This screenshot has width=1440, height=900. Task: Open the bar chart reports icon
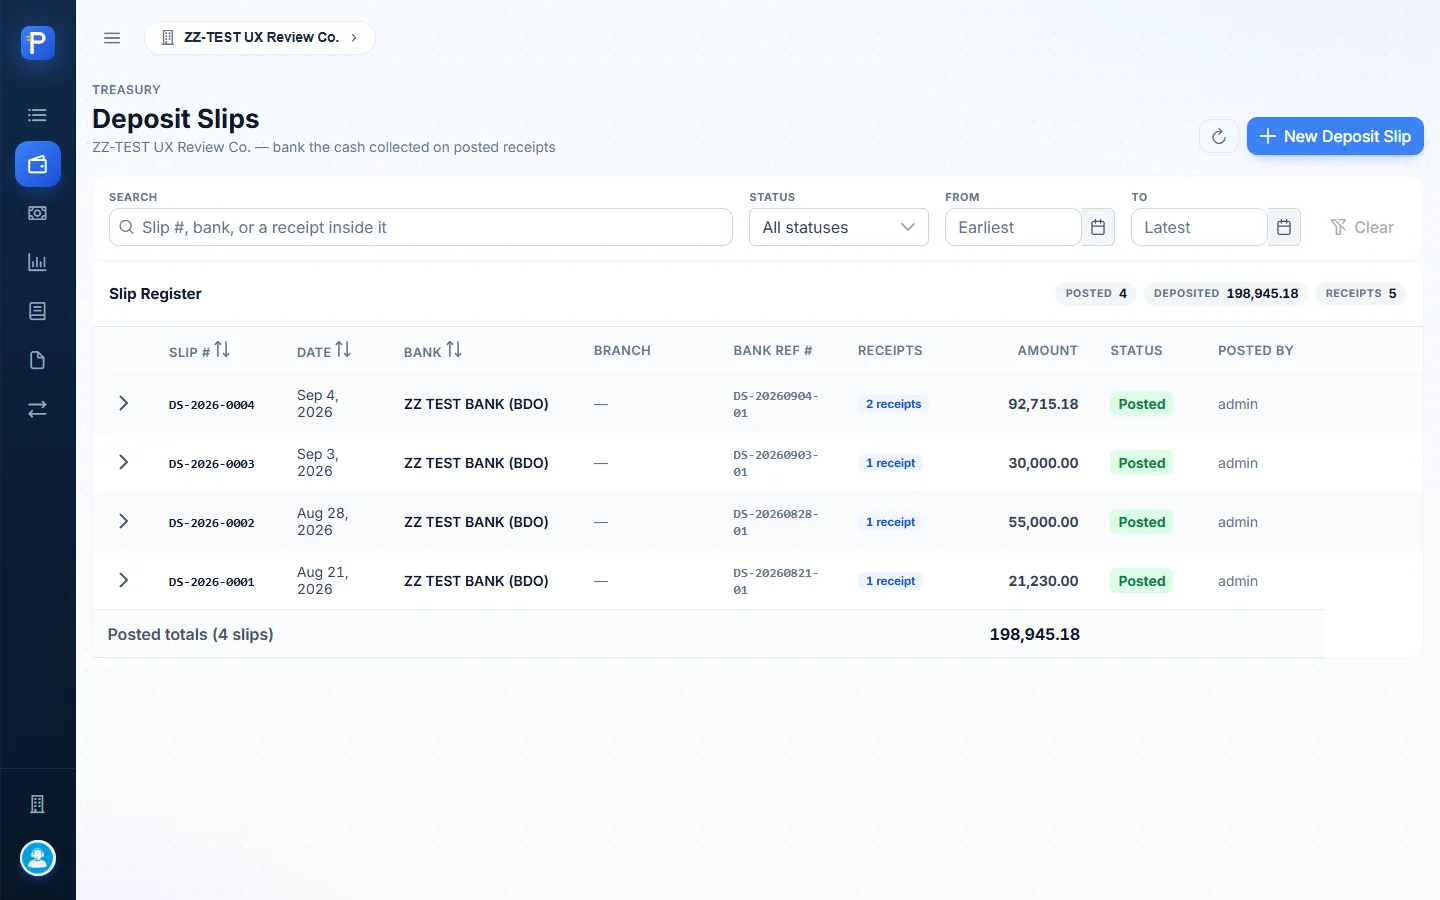(38, 262)
